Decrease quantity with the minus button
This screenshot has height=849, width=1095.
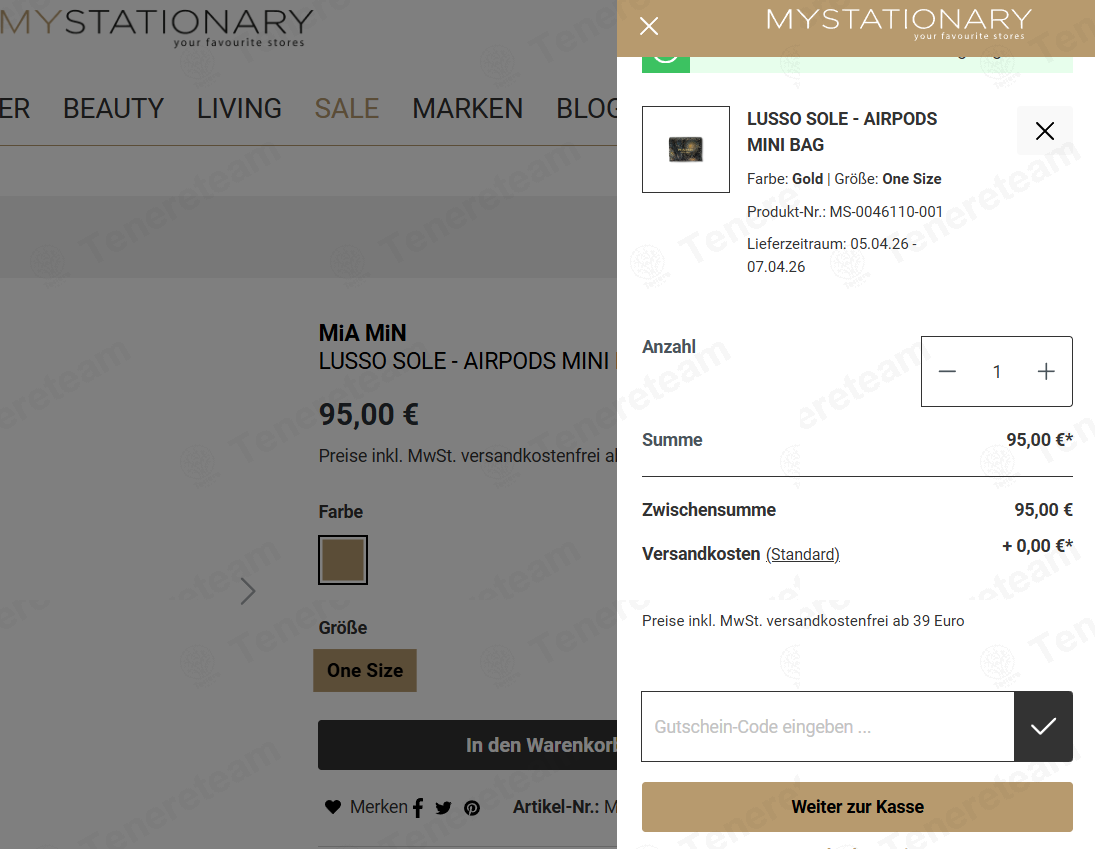click(947, 371)
